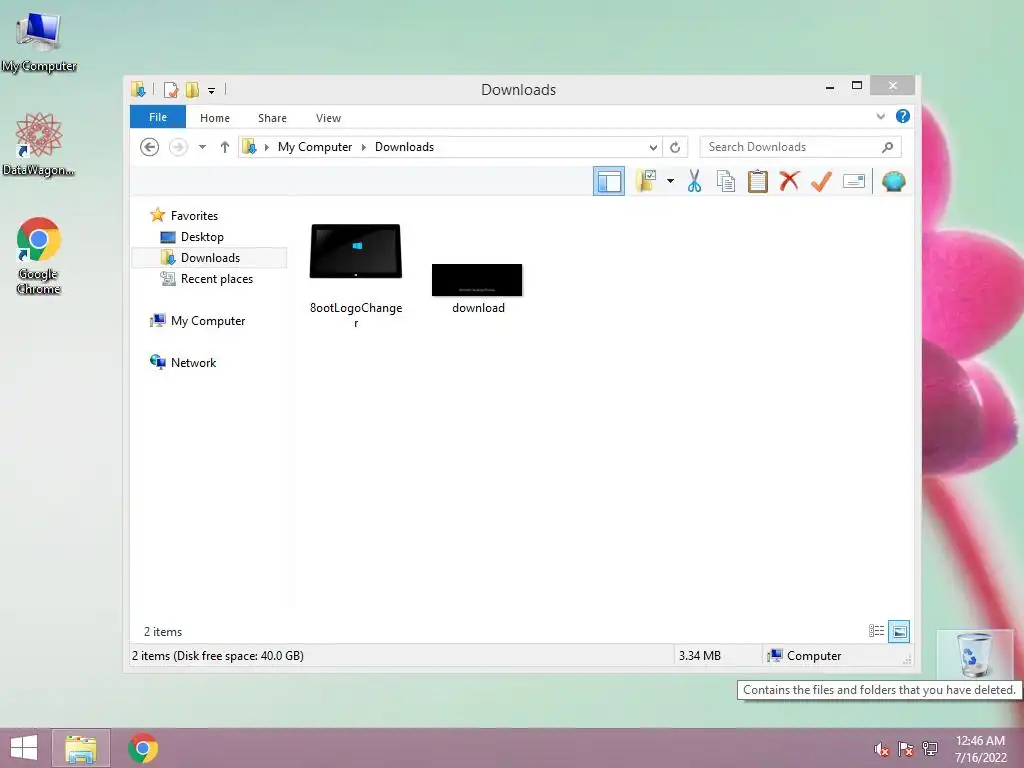Switch to Large icons view button
The image size is (1024, 768).
[899, 631]
